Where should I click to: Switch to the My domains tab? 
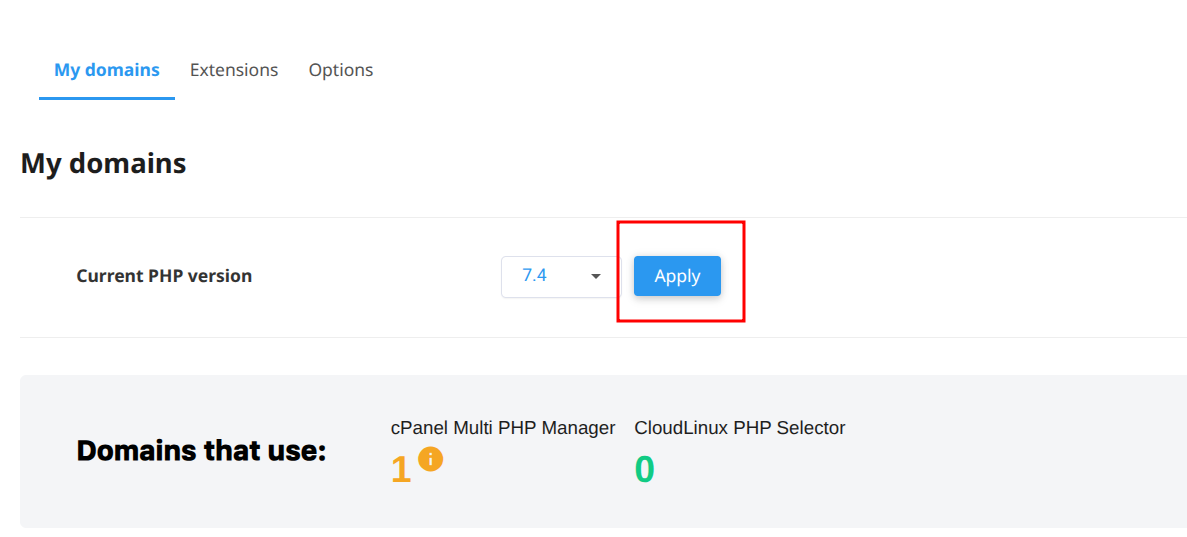[x=107, y=70]
